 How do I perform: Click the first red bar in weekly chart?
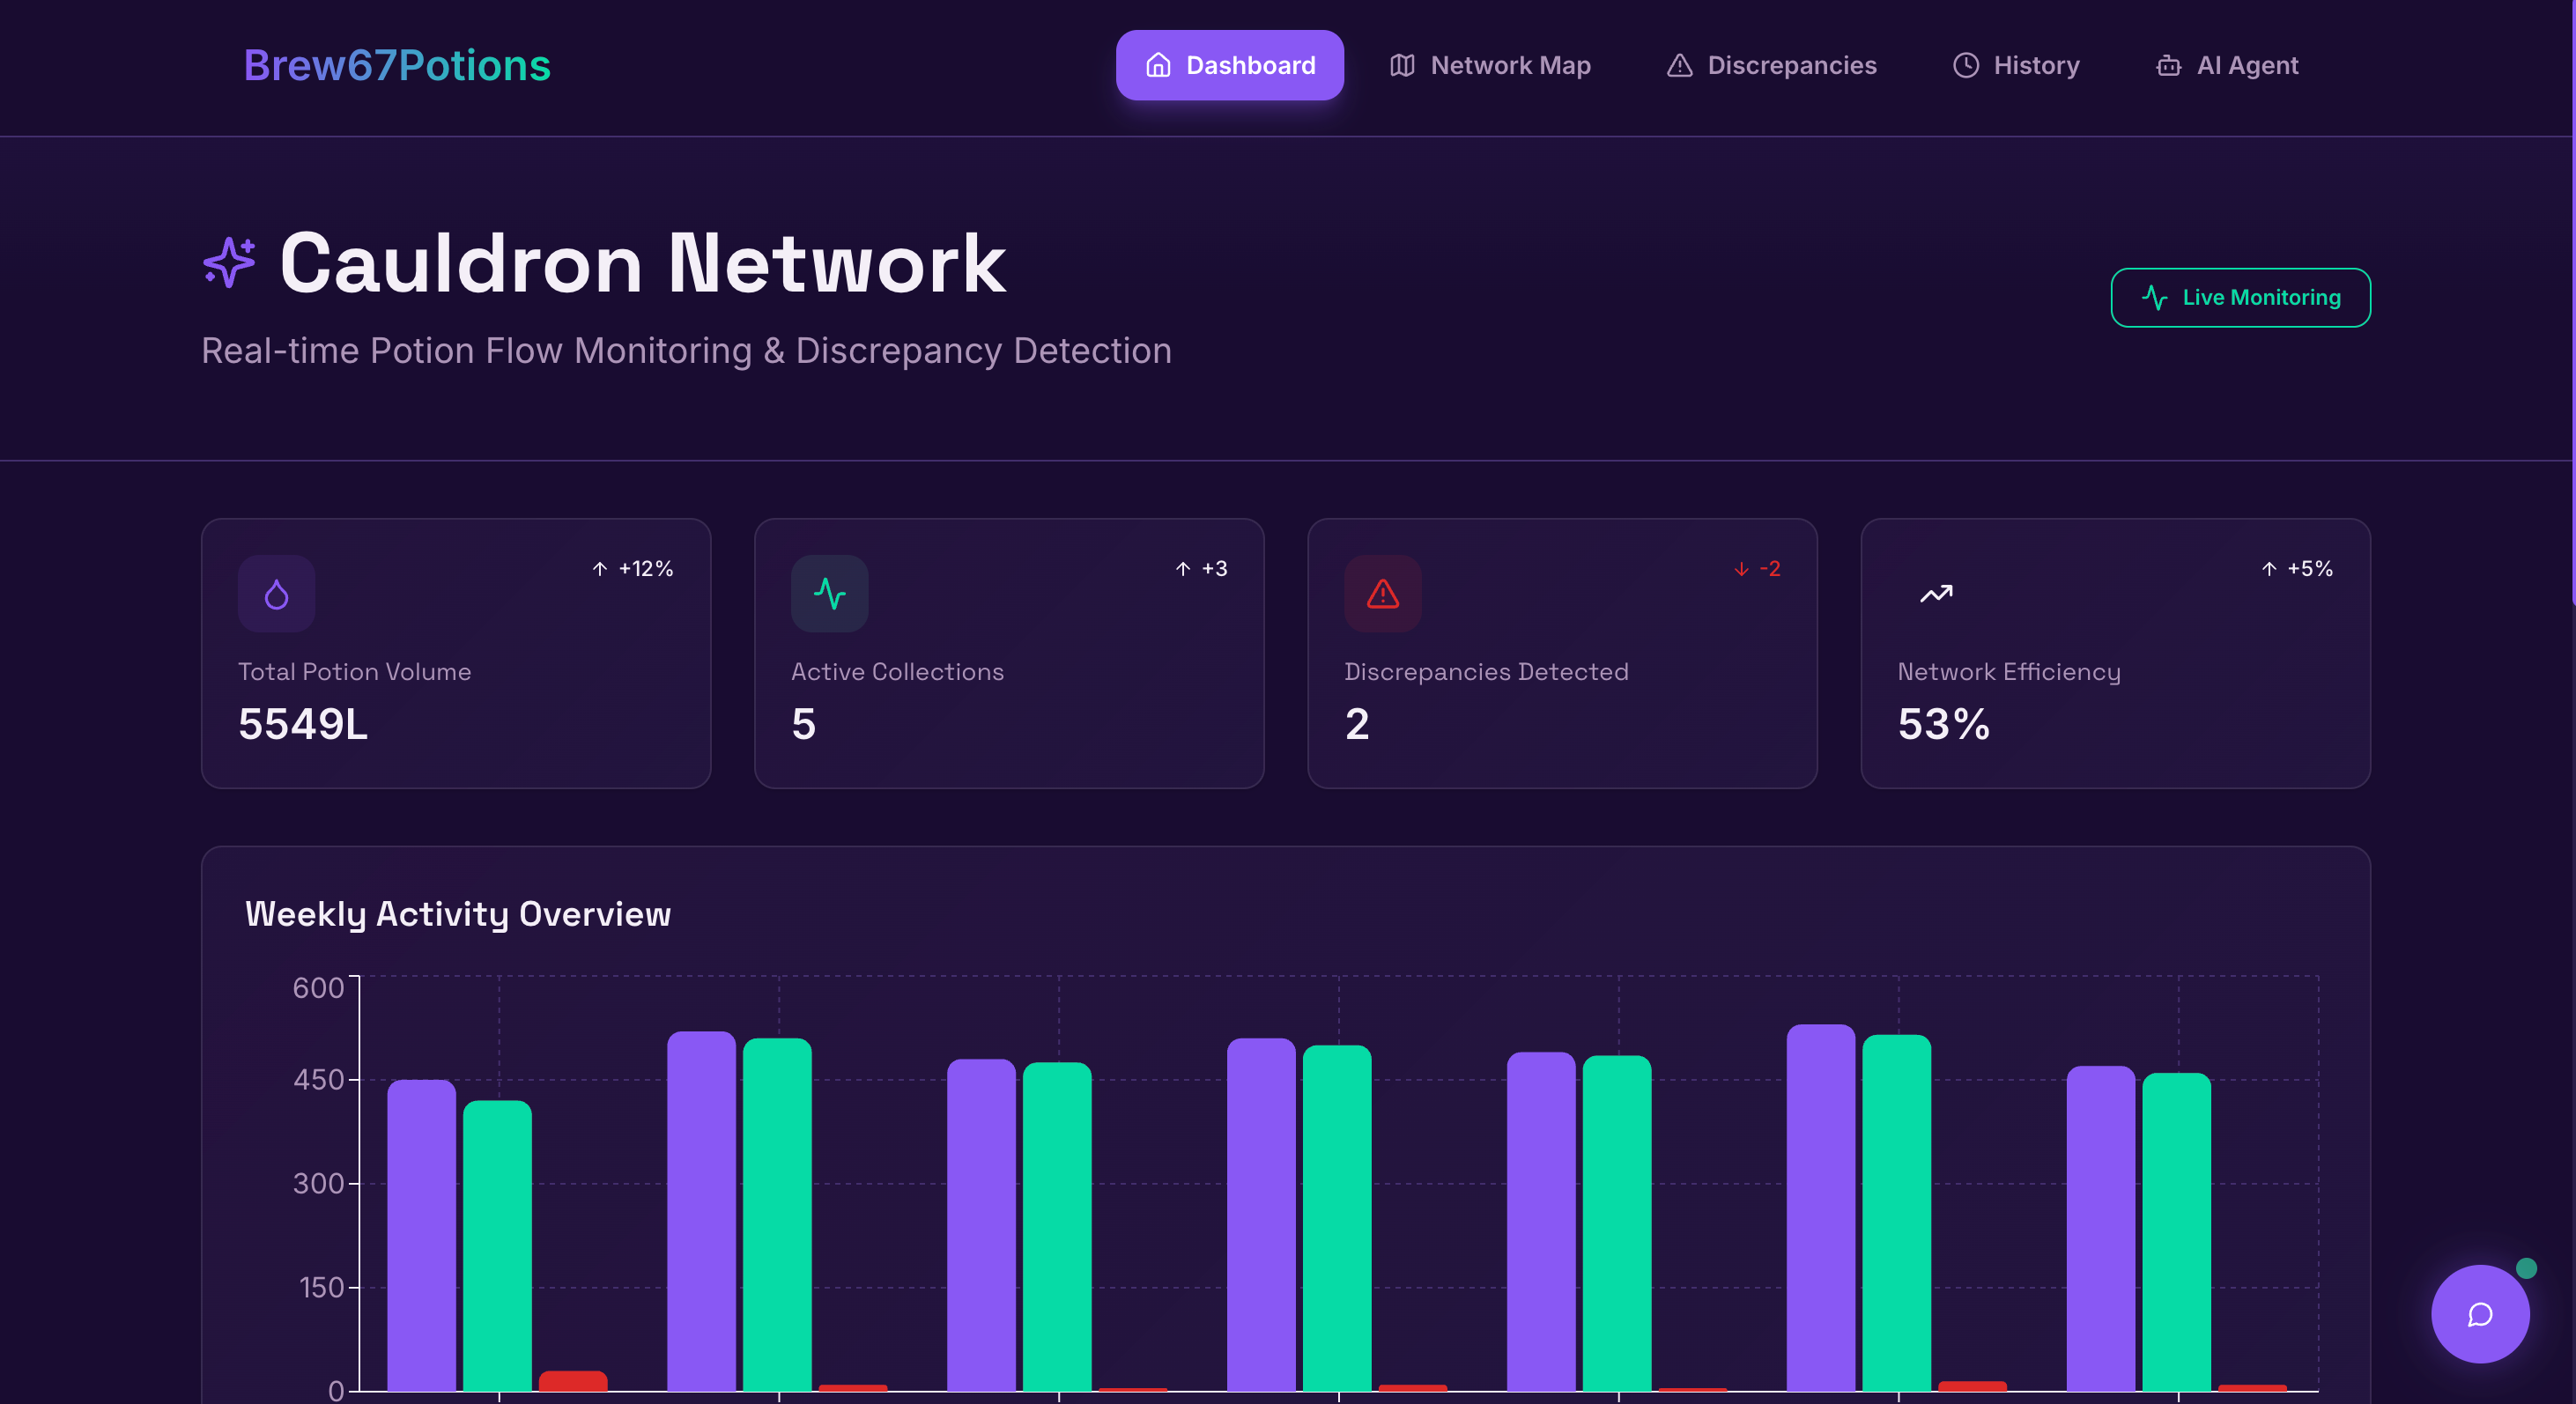point(573,1380)
